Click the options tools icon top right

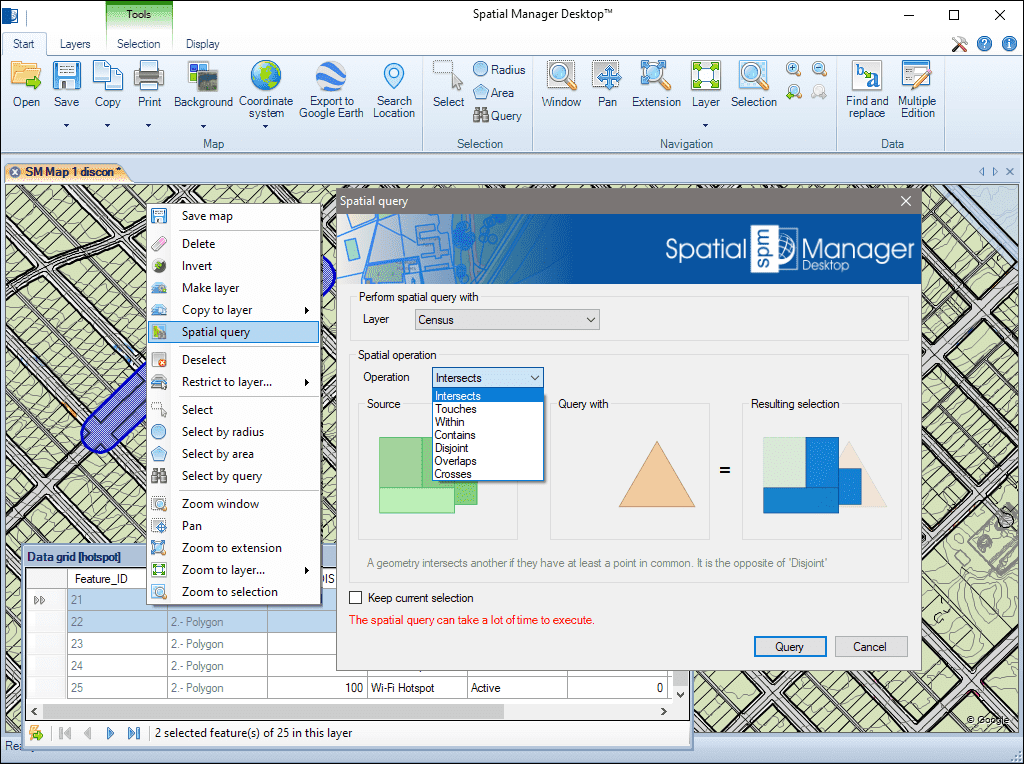pos(959,44)
